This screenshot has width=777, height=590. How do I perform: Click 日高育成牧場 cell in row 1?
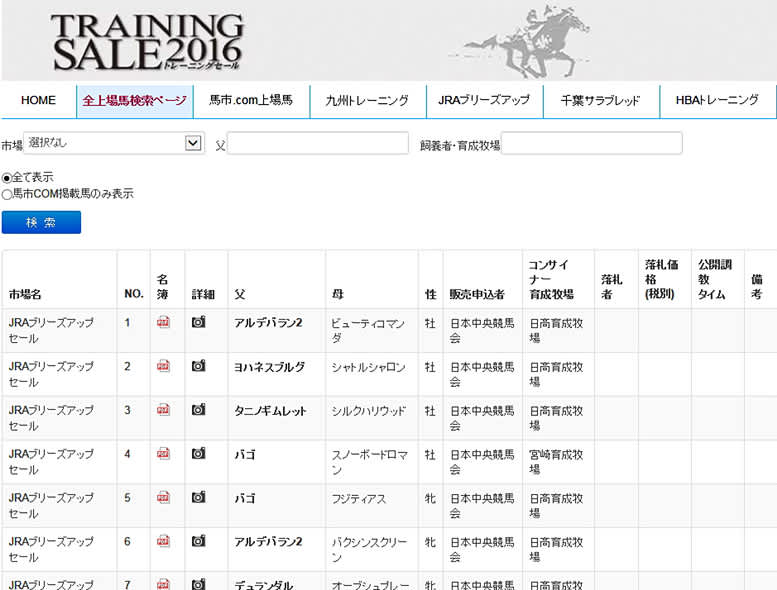coord(556,330)
